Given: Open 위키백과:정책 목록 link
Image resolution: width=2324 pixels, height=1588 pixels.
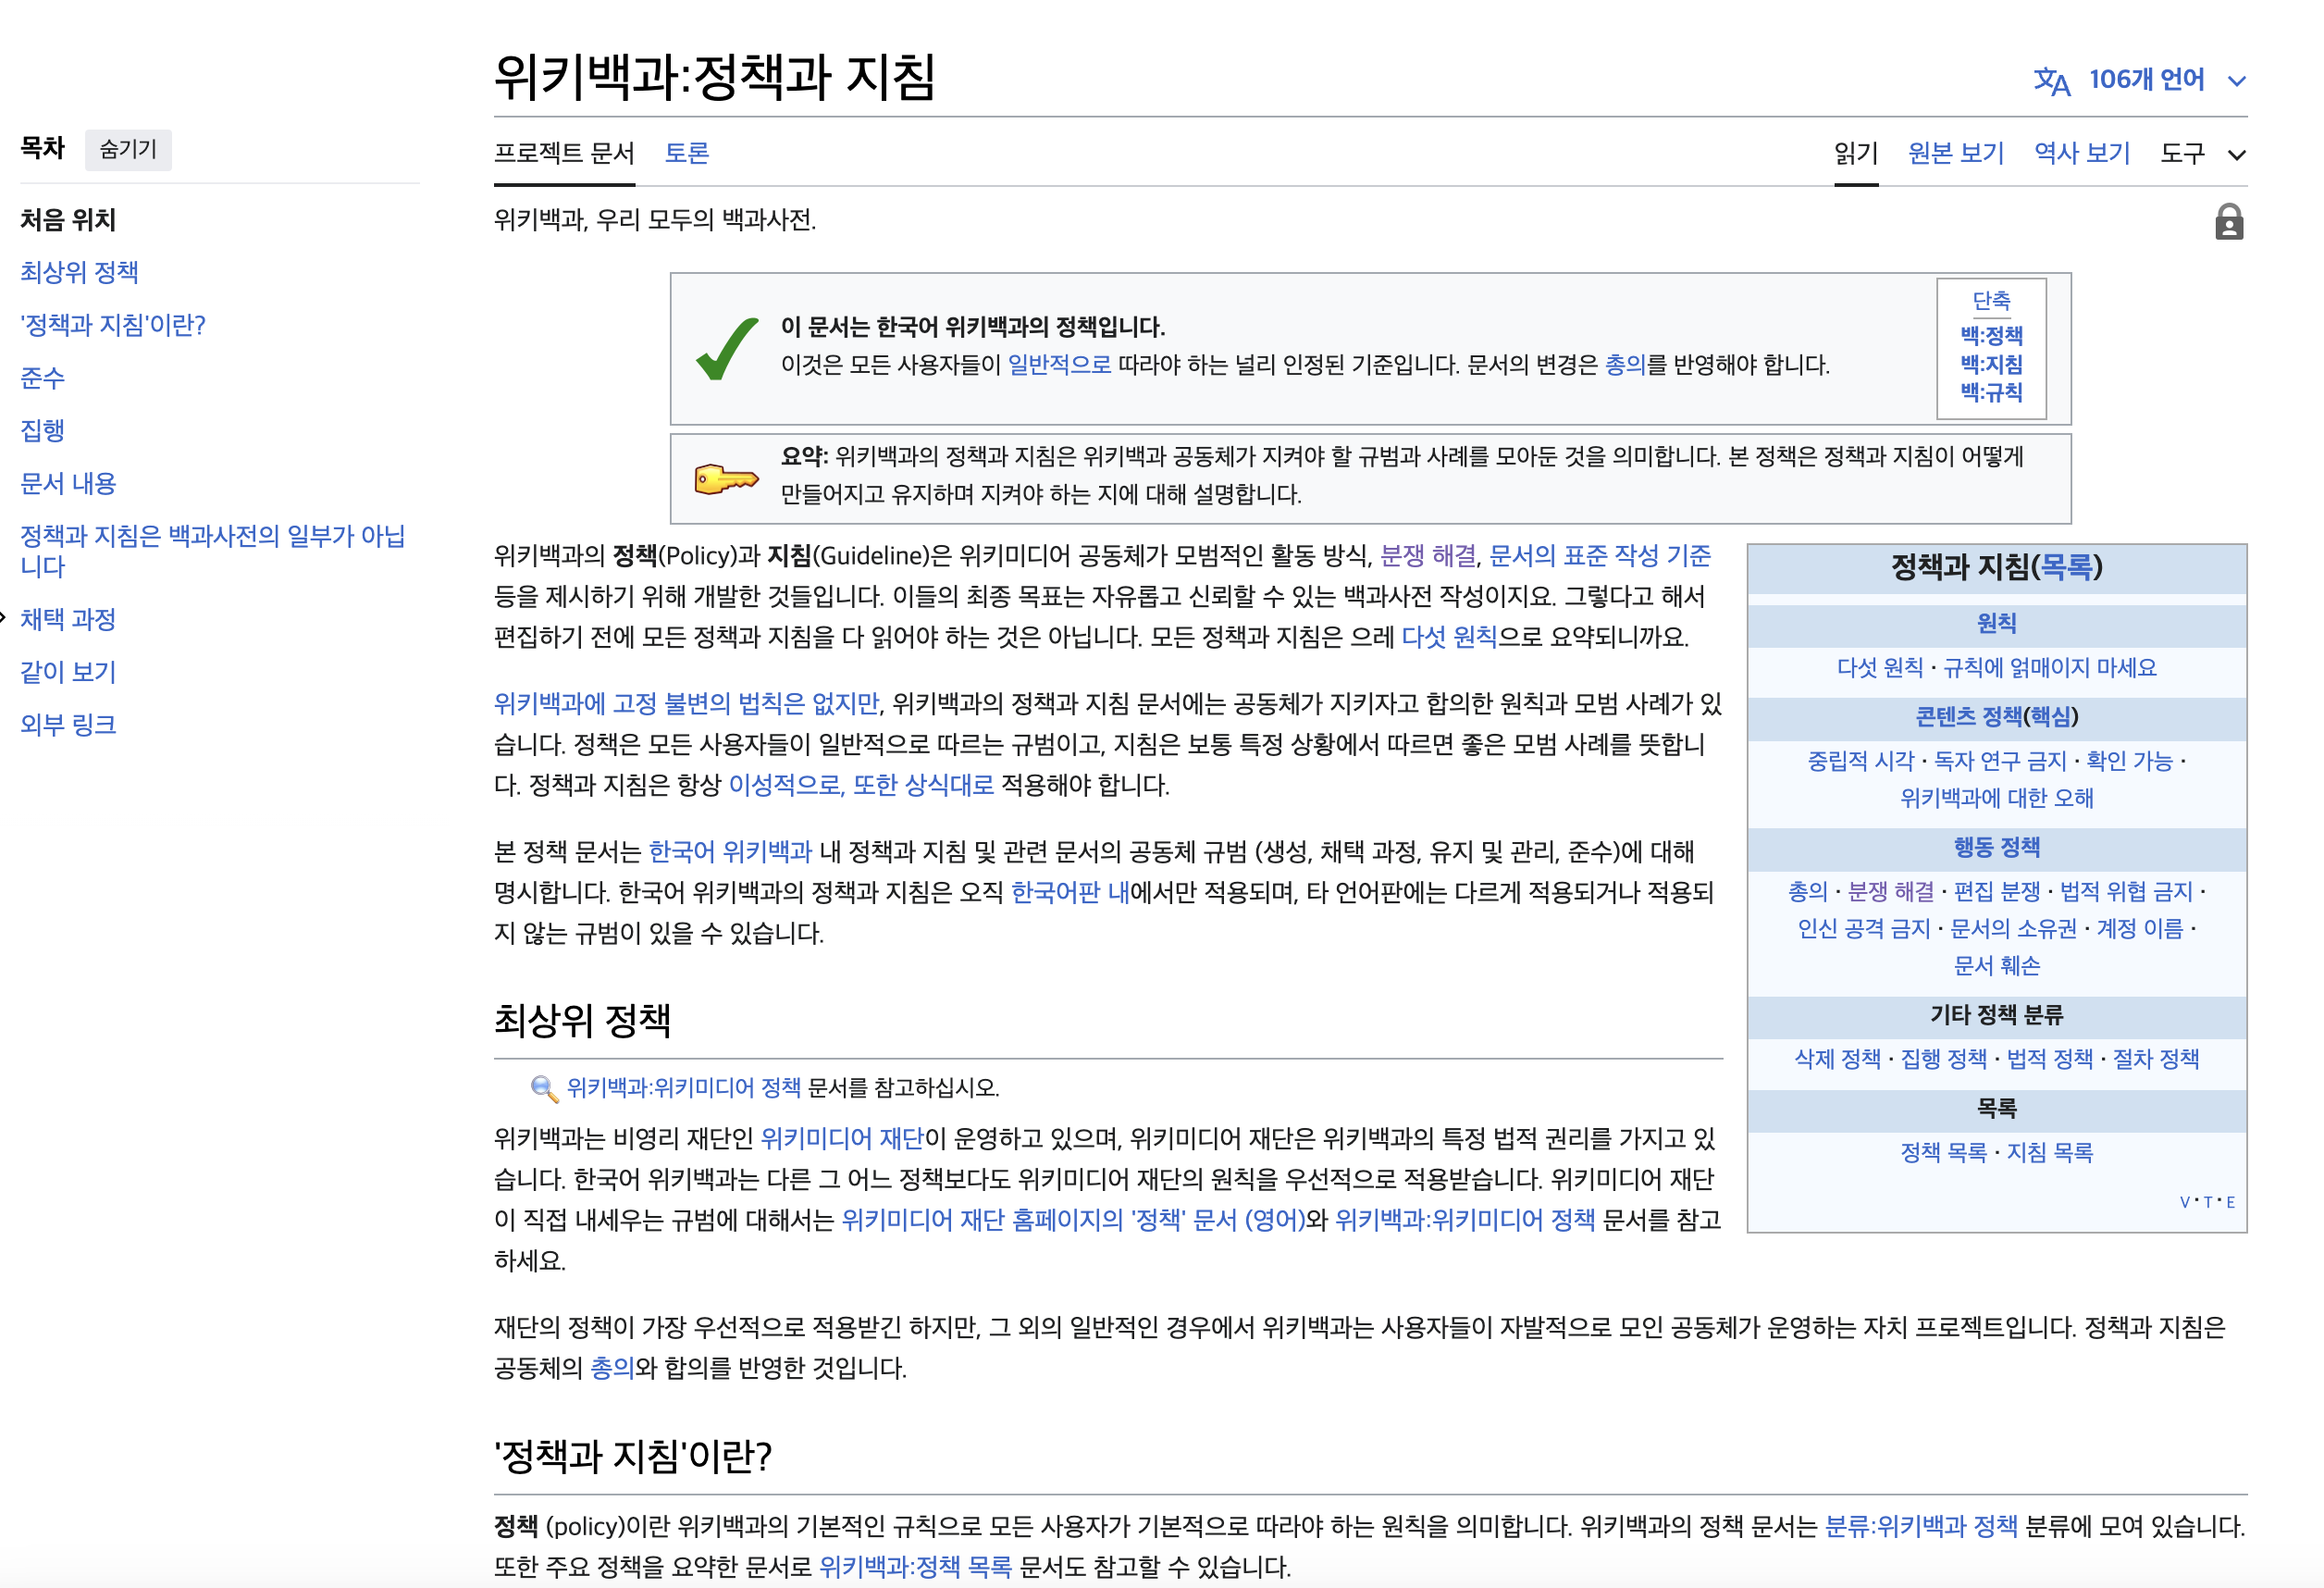Looking at the screenshot, I should 915,1567.
